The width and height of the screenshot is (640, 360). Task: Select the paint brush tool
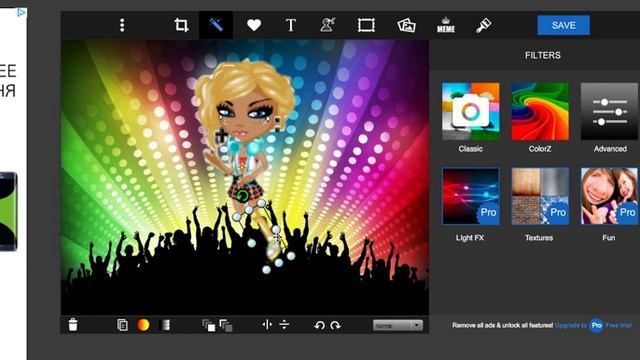pyautogui.click(x=484, y=25)
